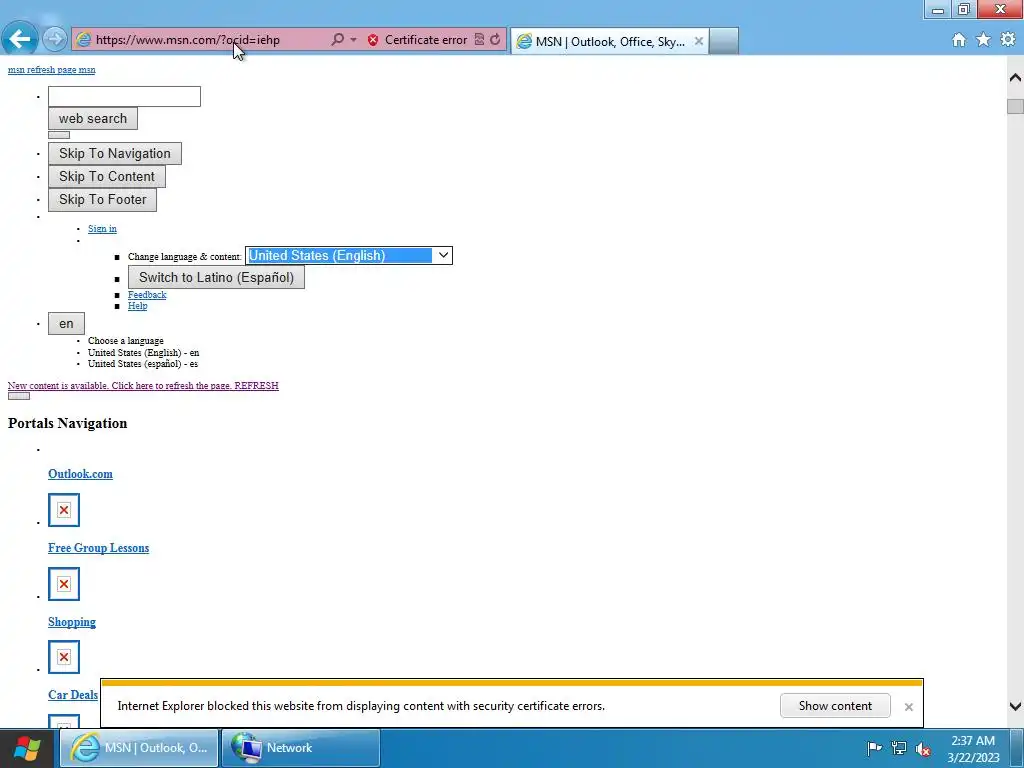
Task: Open the Outlook.com link
Action: tap(80, 474)
